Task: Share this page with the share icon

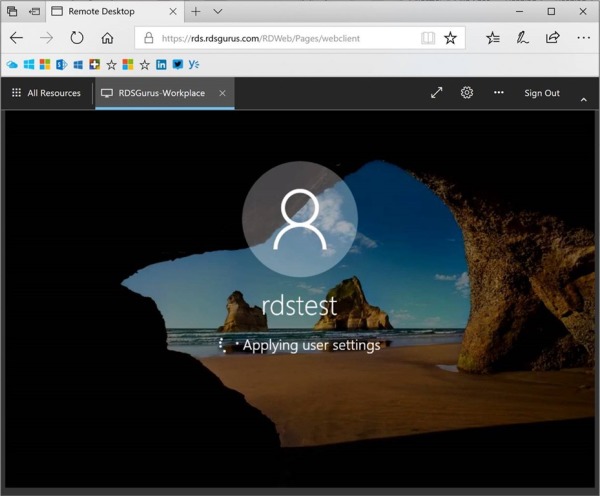Action: point(553,38)
